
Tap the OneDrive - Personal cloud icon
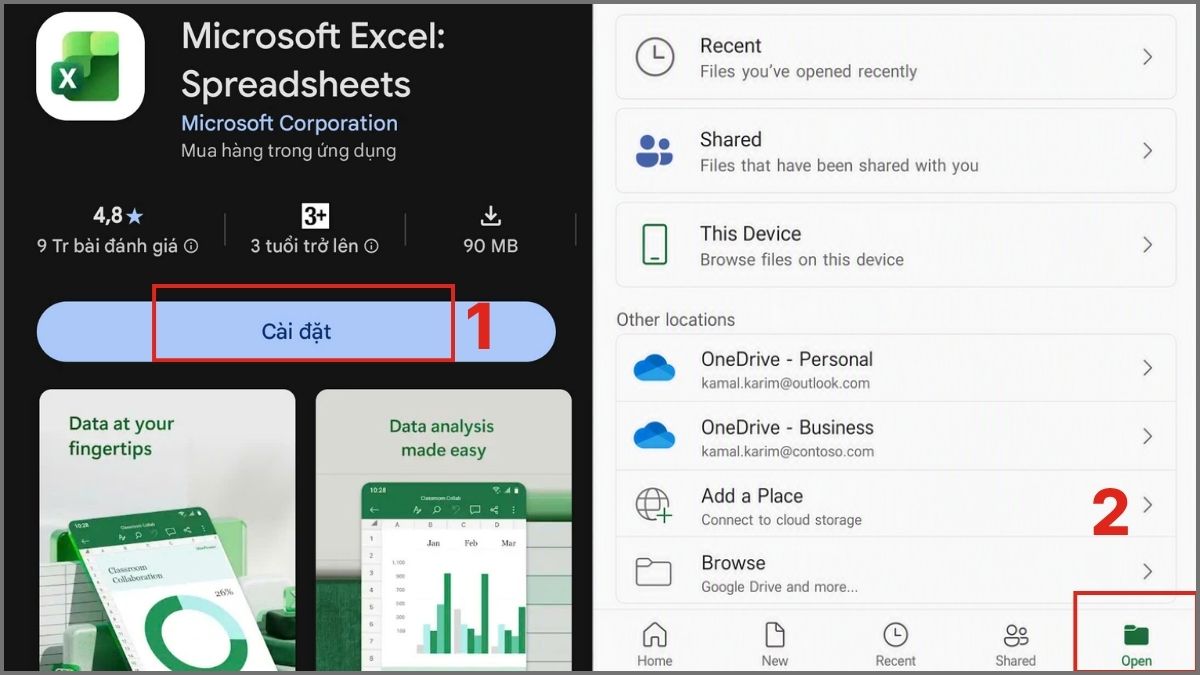pyautogui.click(x=655, y=369)
